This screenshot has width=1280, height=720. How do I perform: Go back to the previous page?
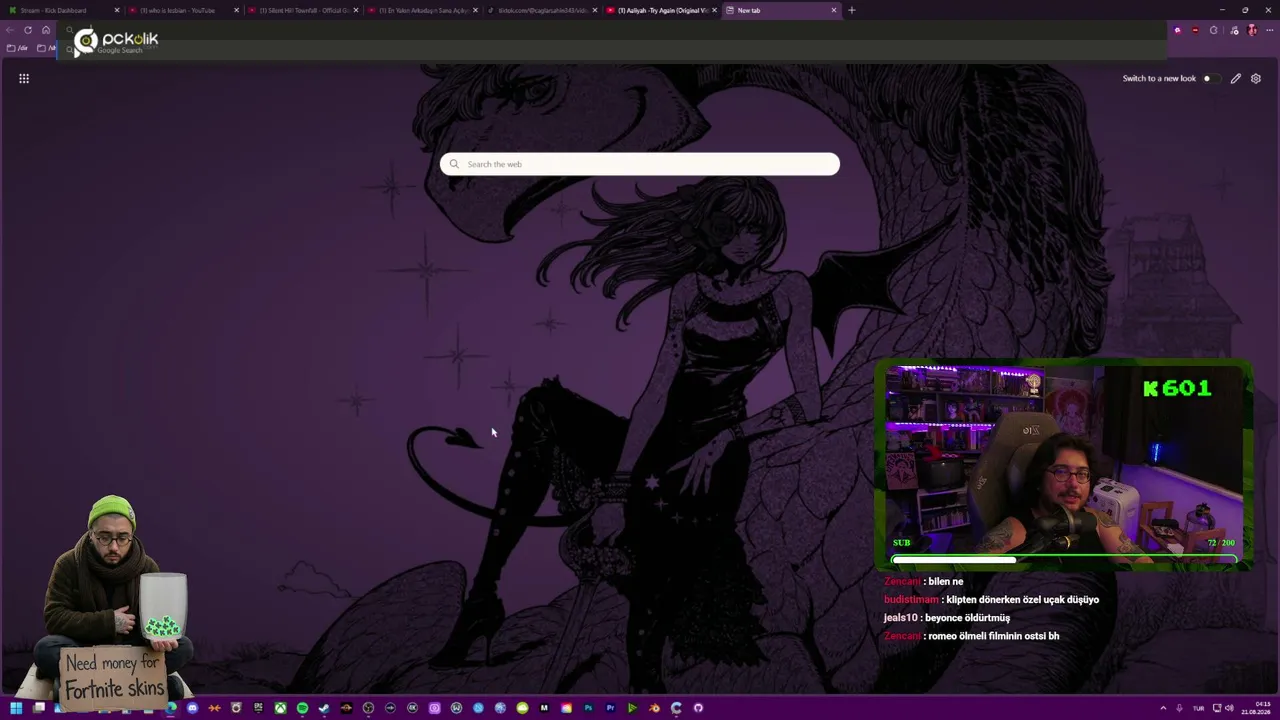(10, 30)
